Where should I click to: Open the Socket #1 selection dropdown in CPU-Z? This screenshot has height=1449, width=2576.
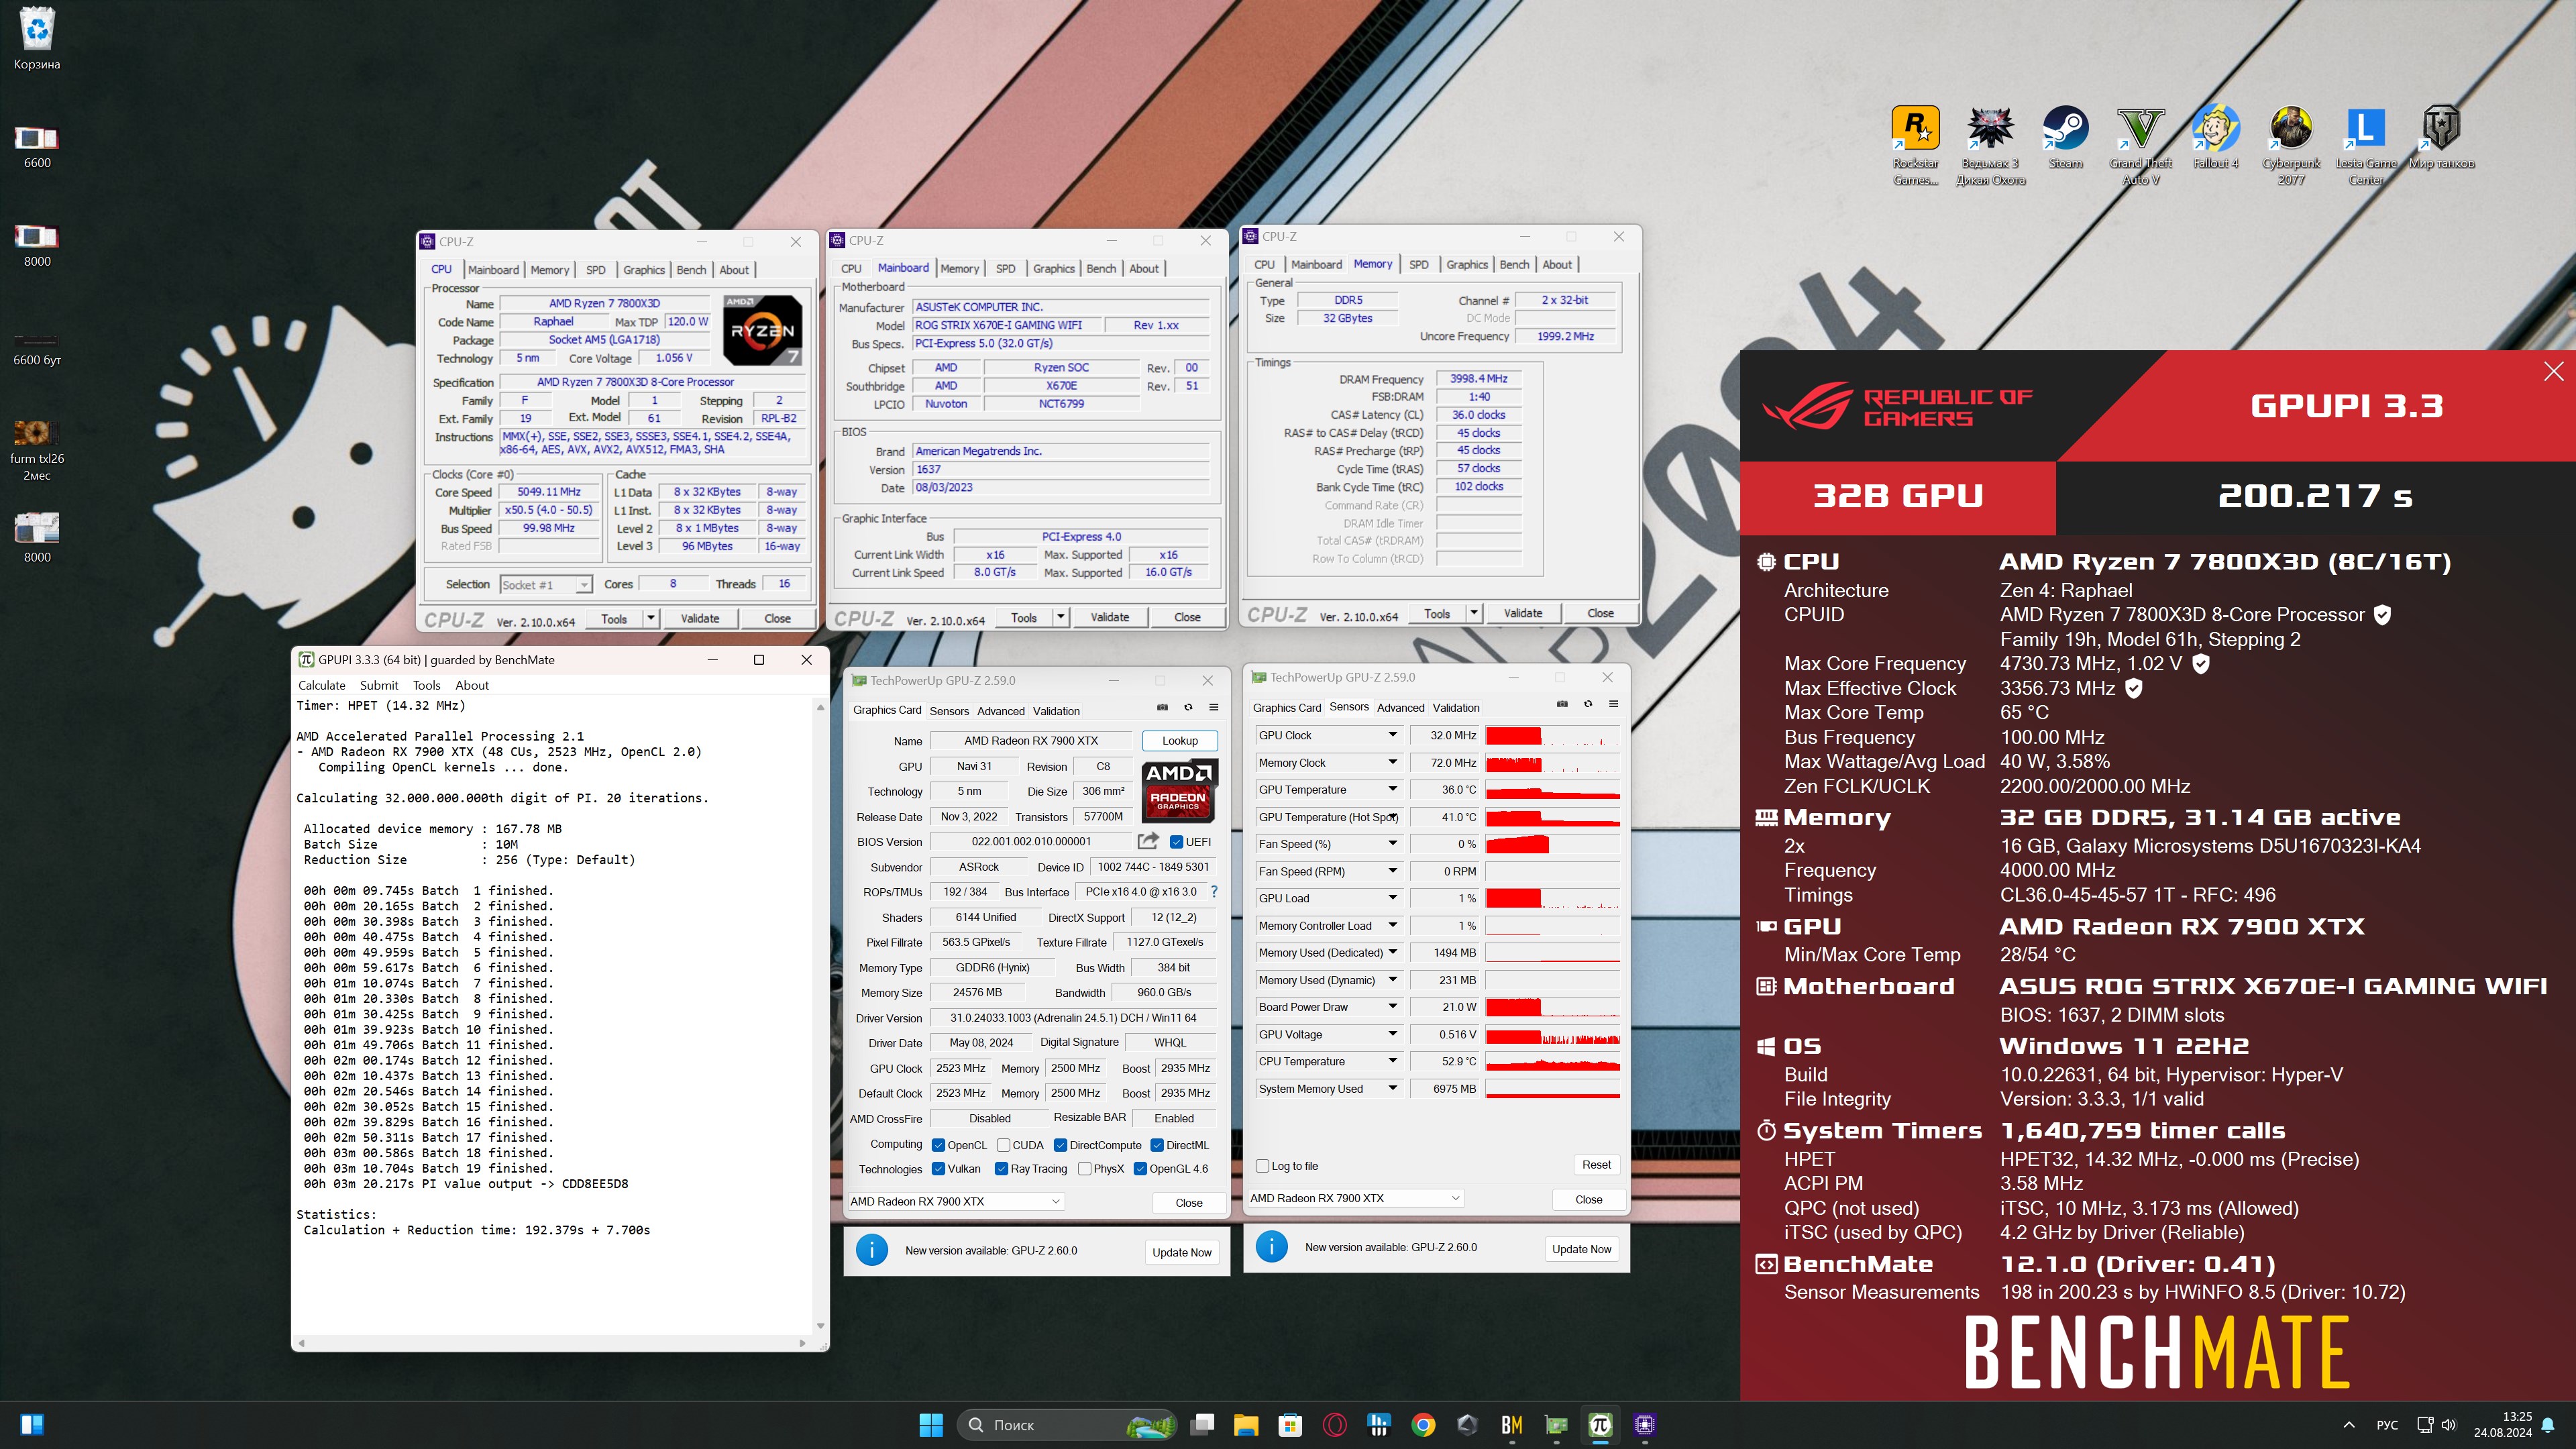pyautogui.click(x=546, y=585)
